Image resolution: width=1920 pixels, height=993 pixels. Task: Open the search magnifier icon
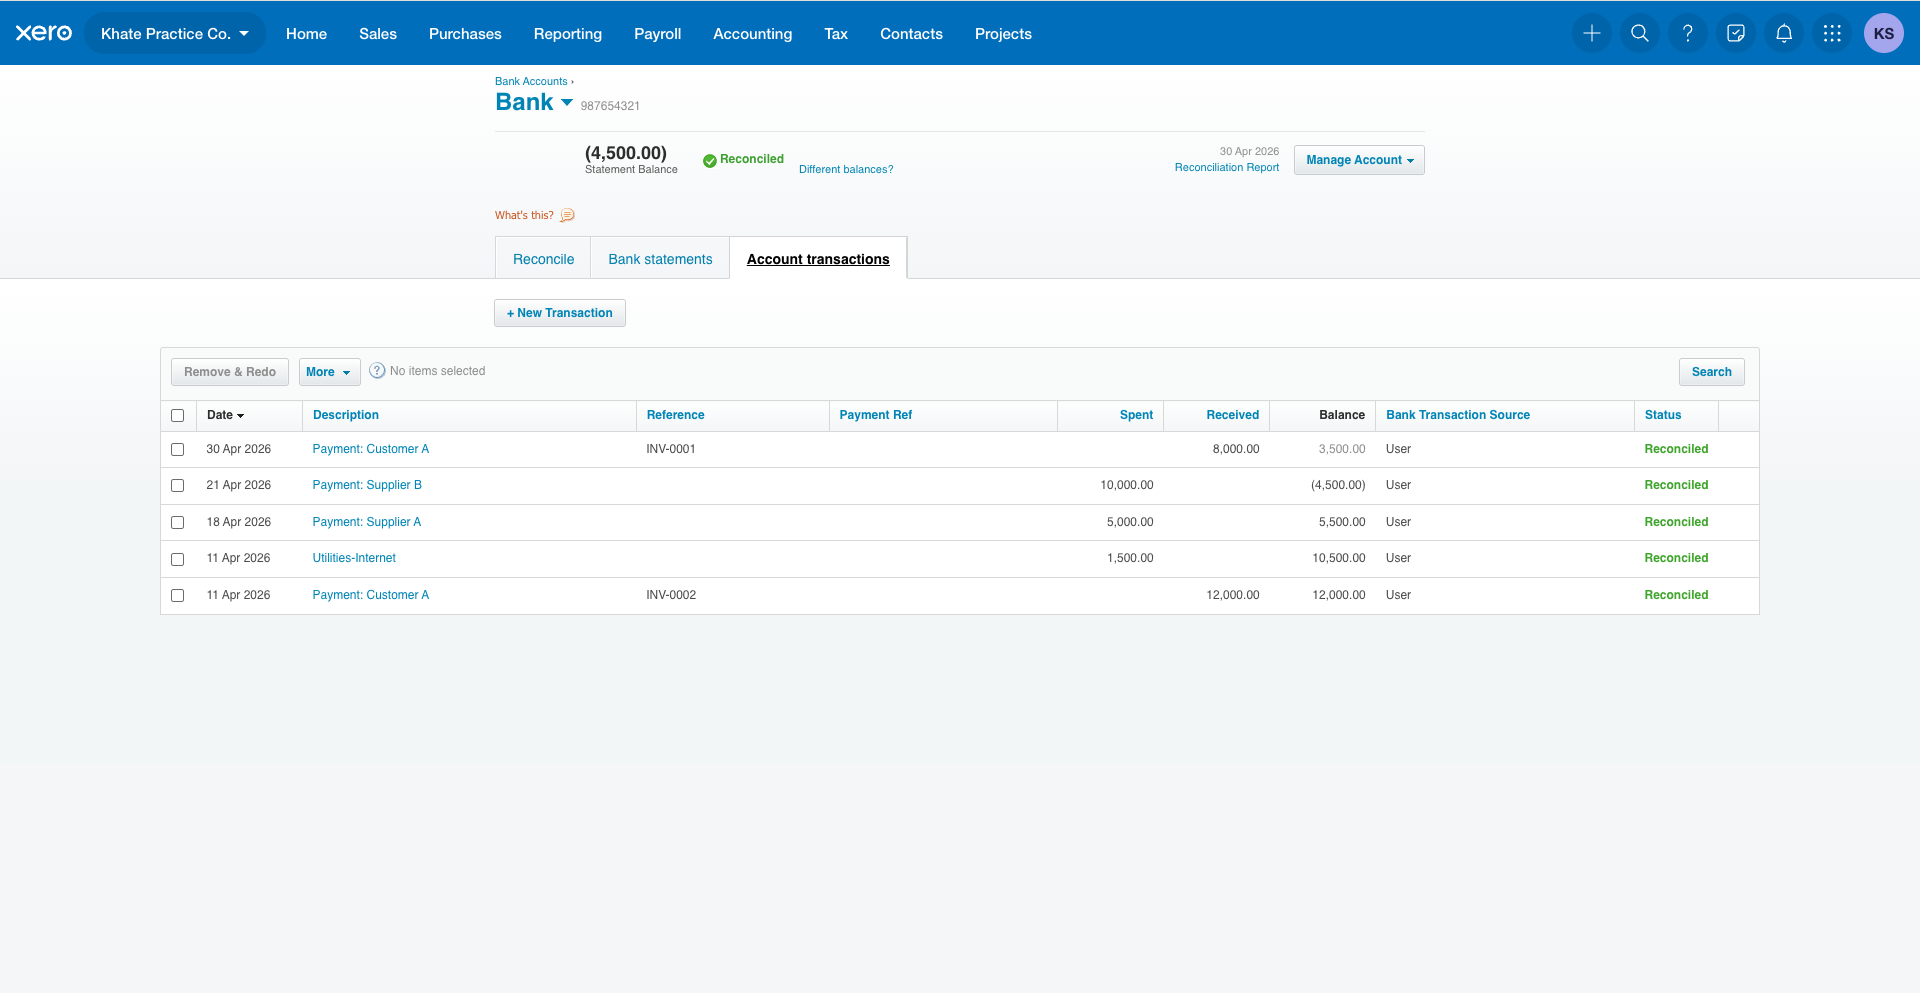pyautogui.click(x=1640, y=33)
